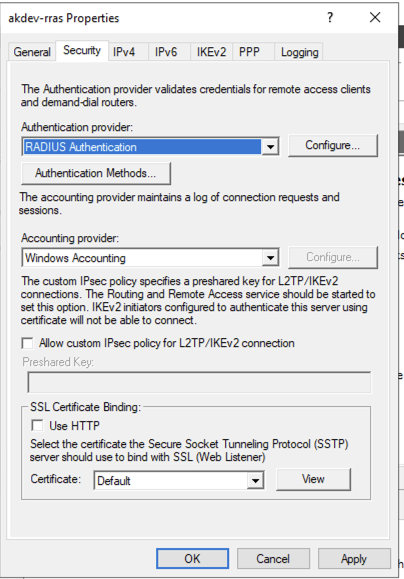Image resolution: width=404 pixels, height=579 pixels.
Task: Select the PPP tab
Action: click(249, 52)
